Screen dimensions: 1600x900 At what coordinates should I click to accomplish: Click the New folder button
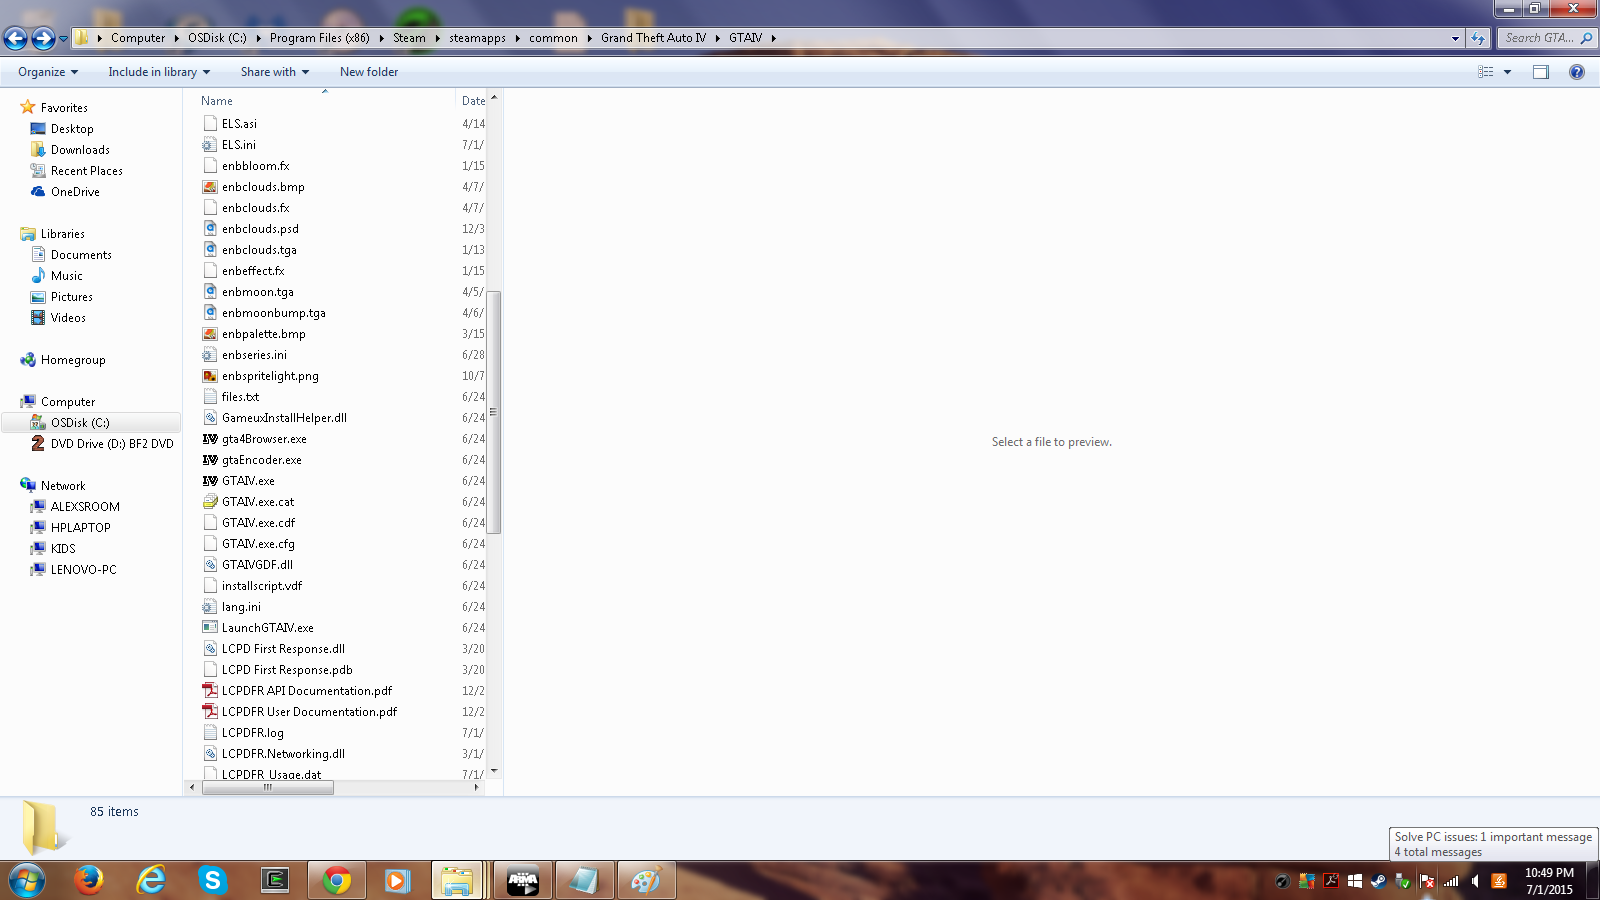pyautogui.click(x=369, y=72)
